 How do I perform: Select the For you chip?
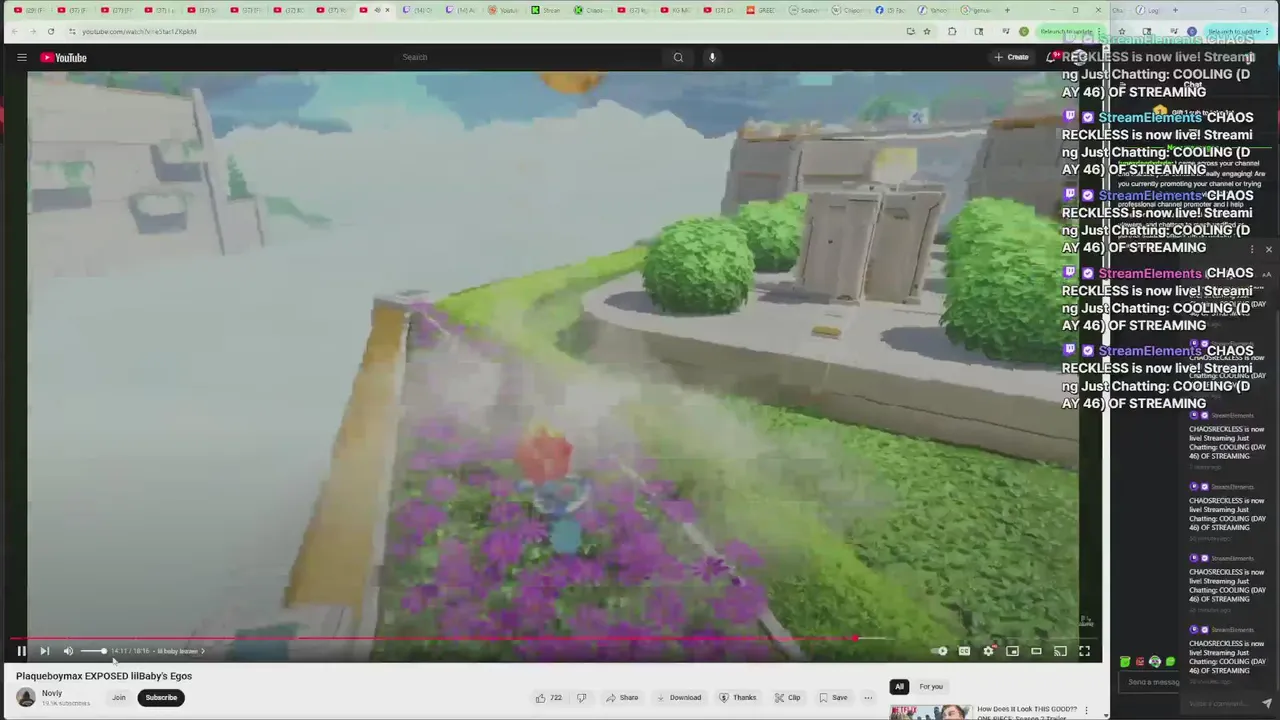click(931, 686)
